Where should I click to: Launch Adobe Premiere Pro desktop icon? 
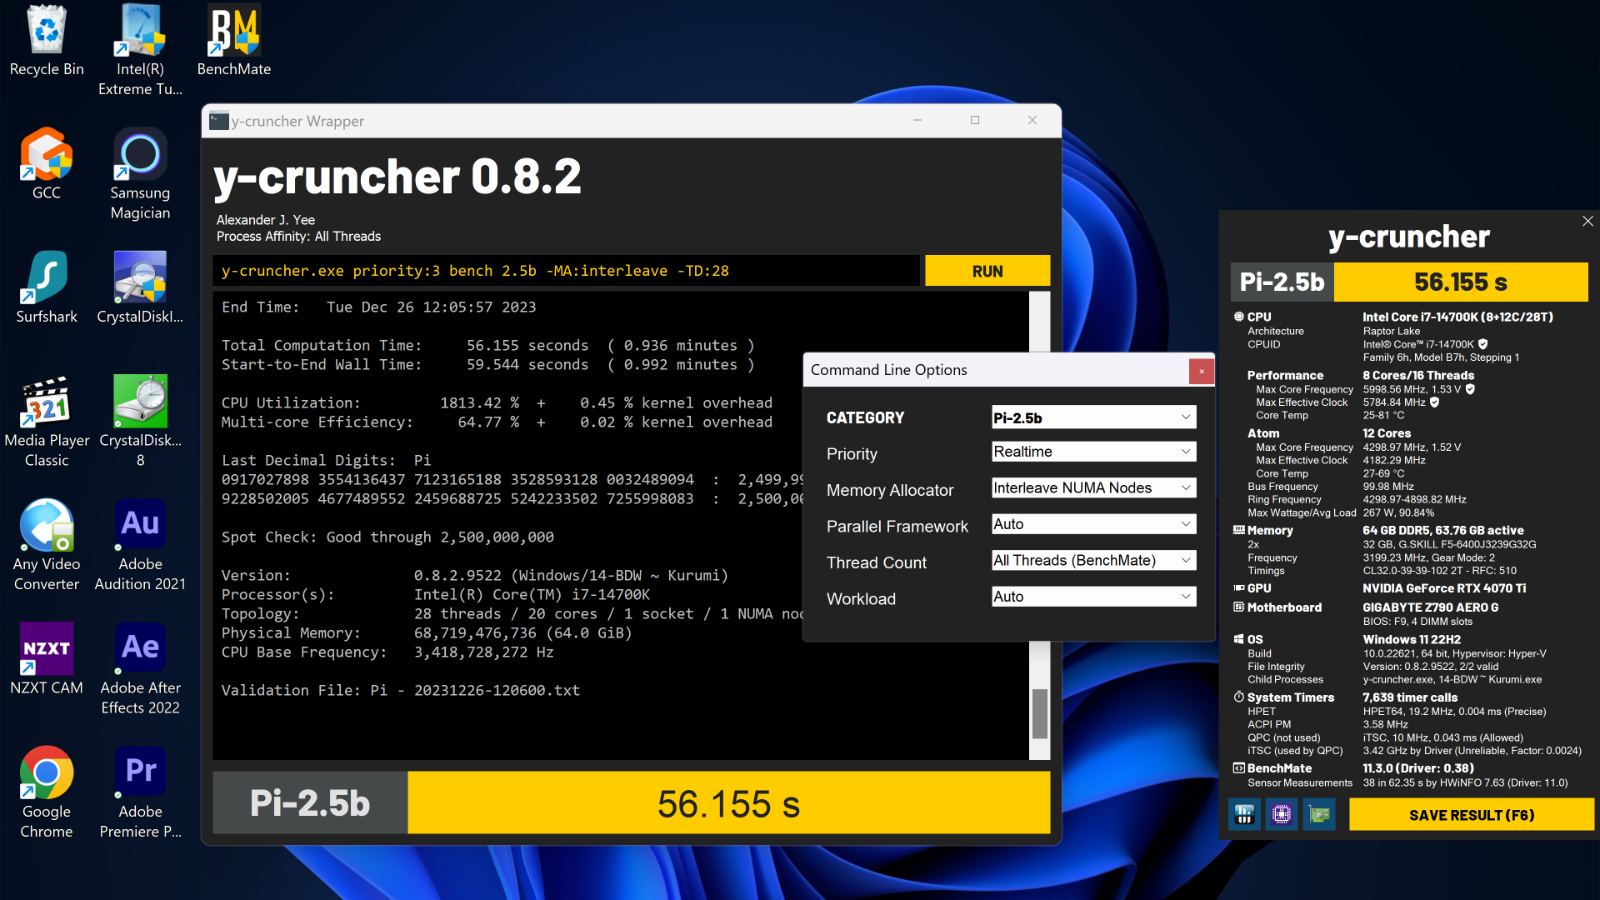point(140,794)
